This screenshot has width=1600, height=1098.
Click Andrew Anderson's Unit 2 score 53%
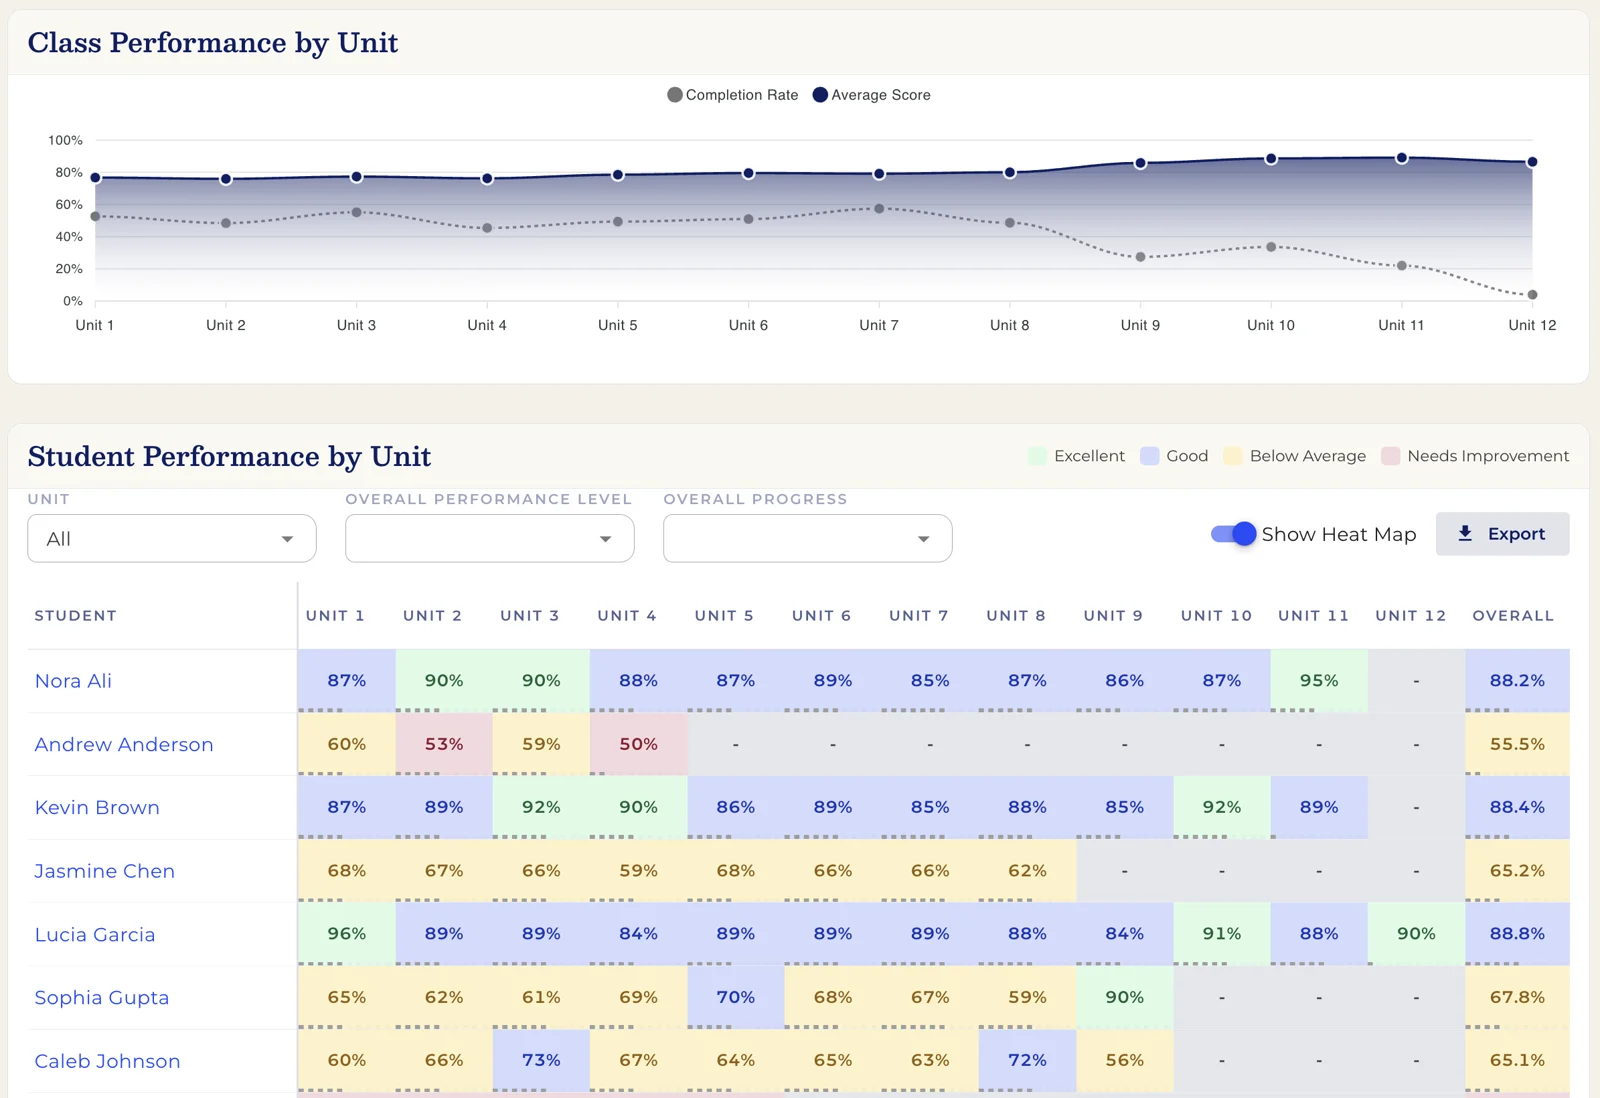pos(444,744)
